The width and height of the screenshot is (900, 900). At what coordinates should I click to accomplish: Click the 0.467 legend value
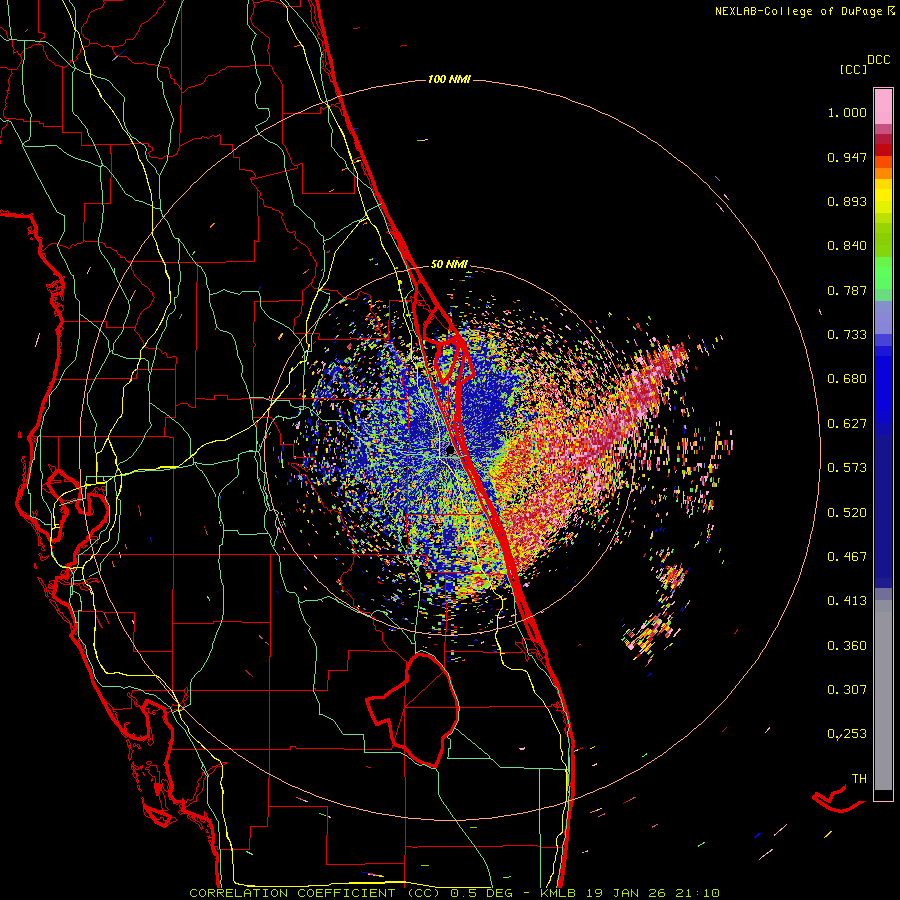pyautogui.click(x=847, y=556)
